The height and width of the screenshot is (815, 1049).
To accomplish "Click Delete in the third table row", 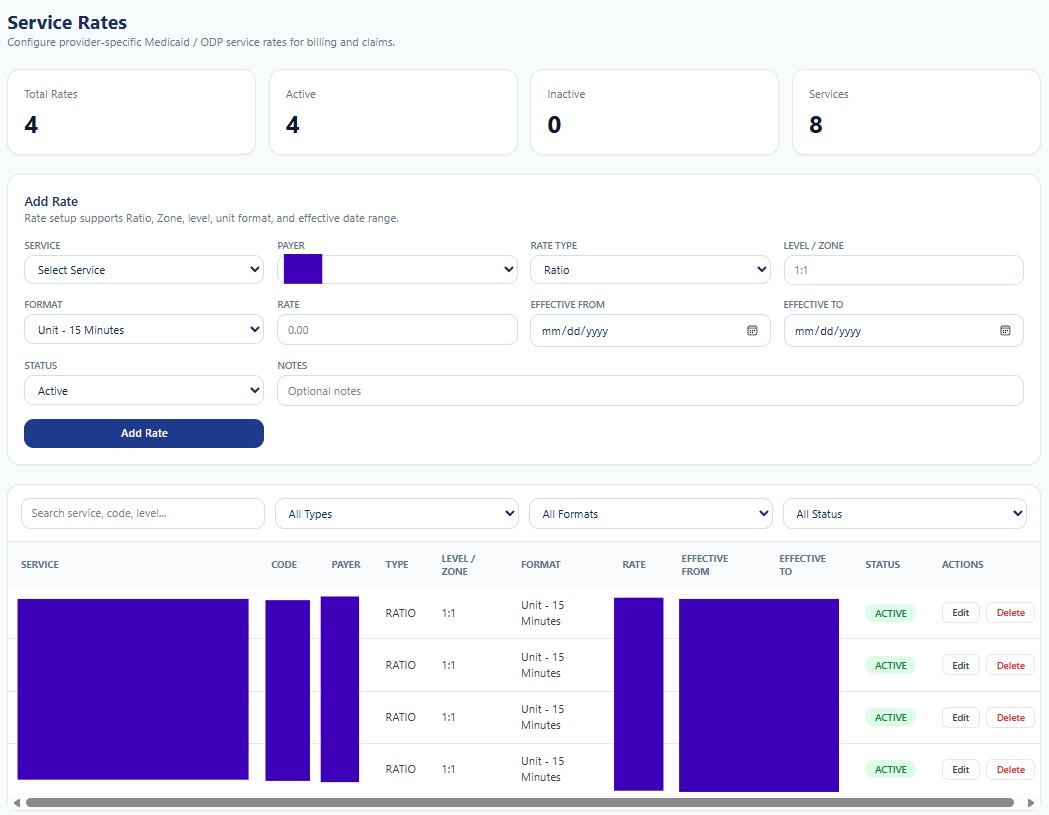I will pyautogui.click(x=1010, y=717).
